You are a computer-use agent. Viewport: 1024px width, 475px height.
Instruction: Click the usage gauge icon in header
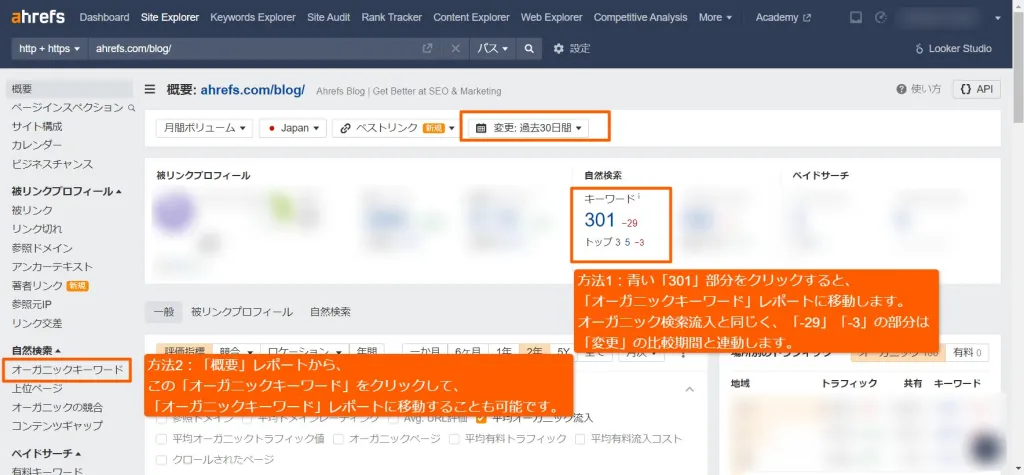click(x=879, y=18)
